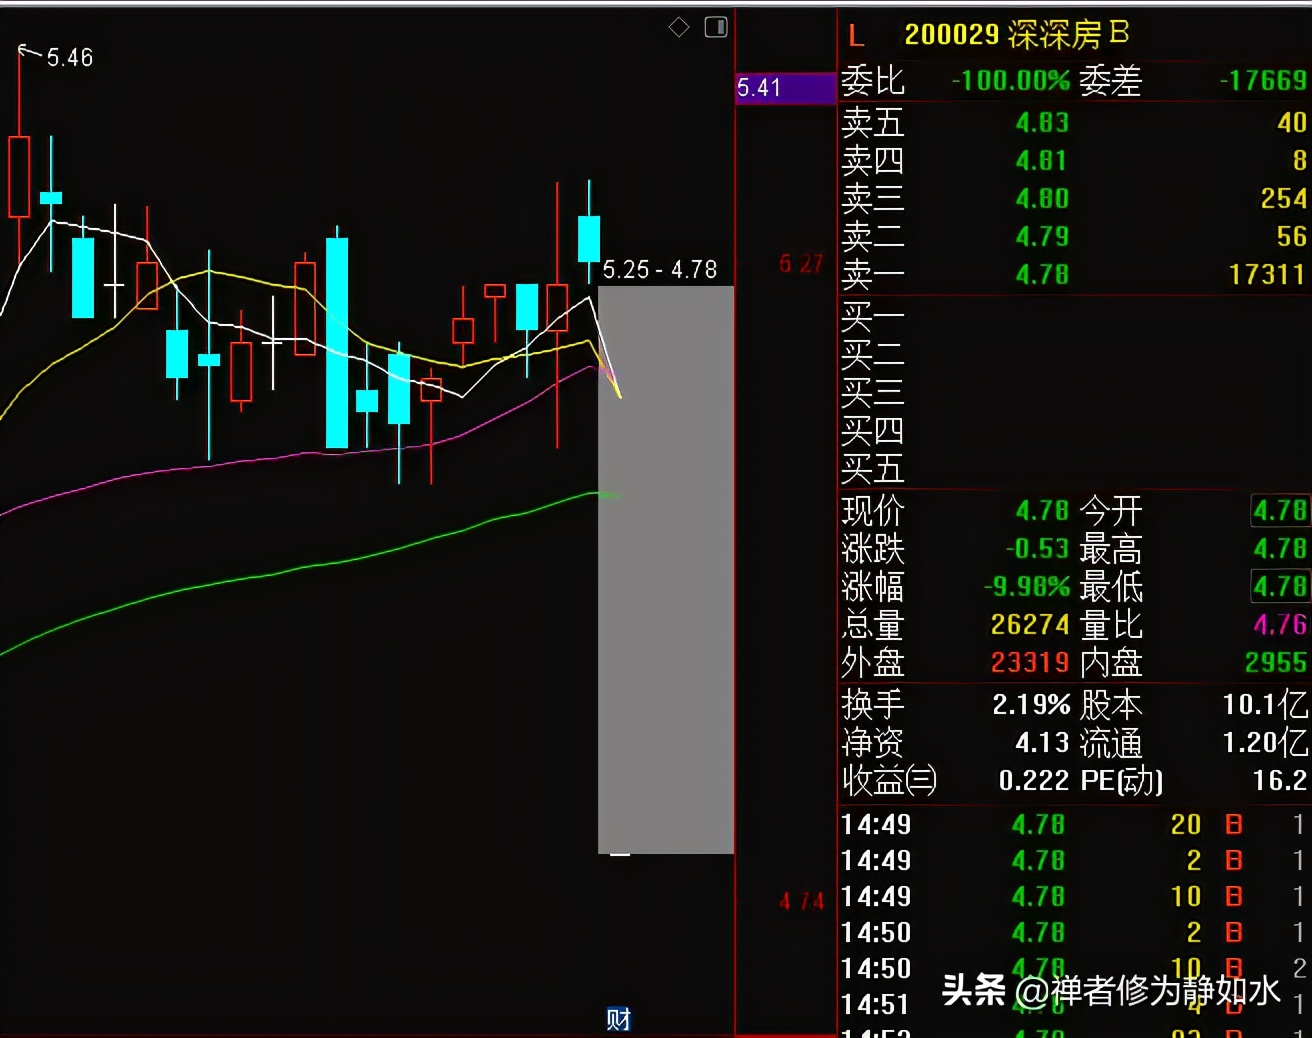The height and width of the screenshot is (1038, 1312).
Task: Open the stock title 200029 深深房B
Action: [x=1015, y=35]
